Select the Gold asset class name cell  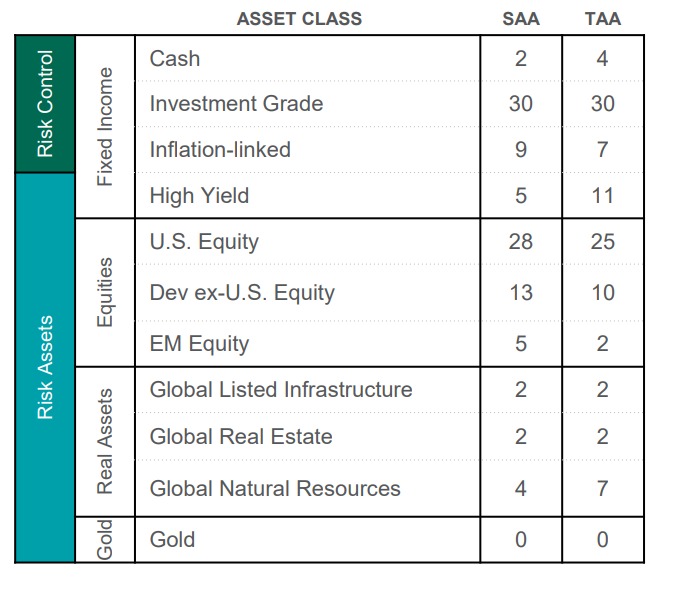(x=173, y=540)
